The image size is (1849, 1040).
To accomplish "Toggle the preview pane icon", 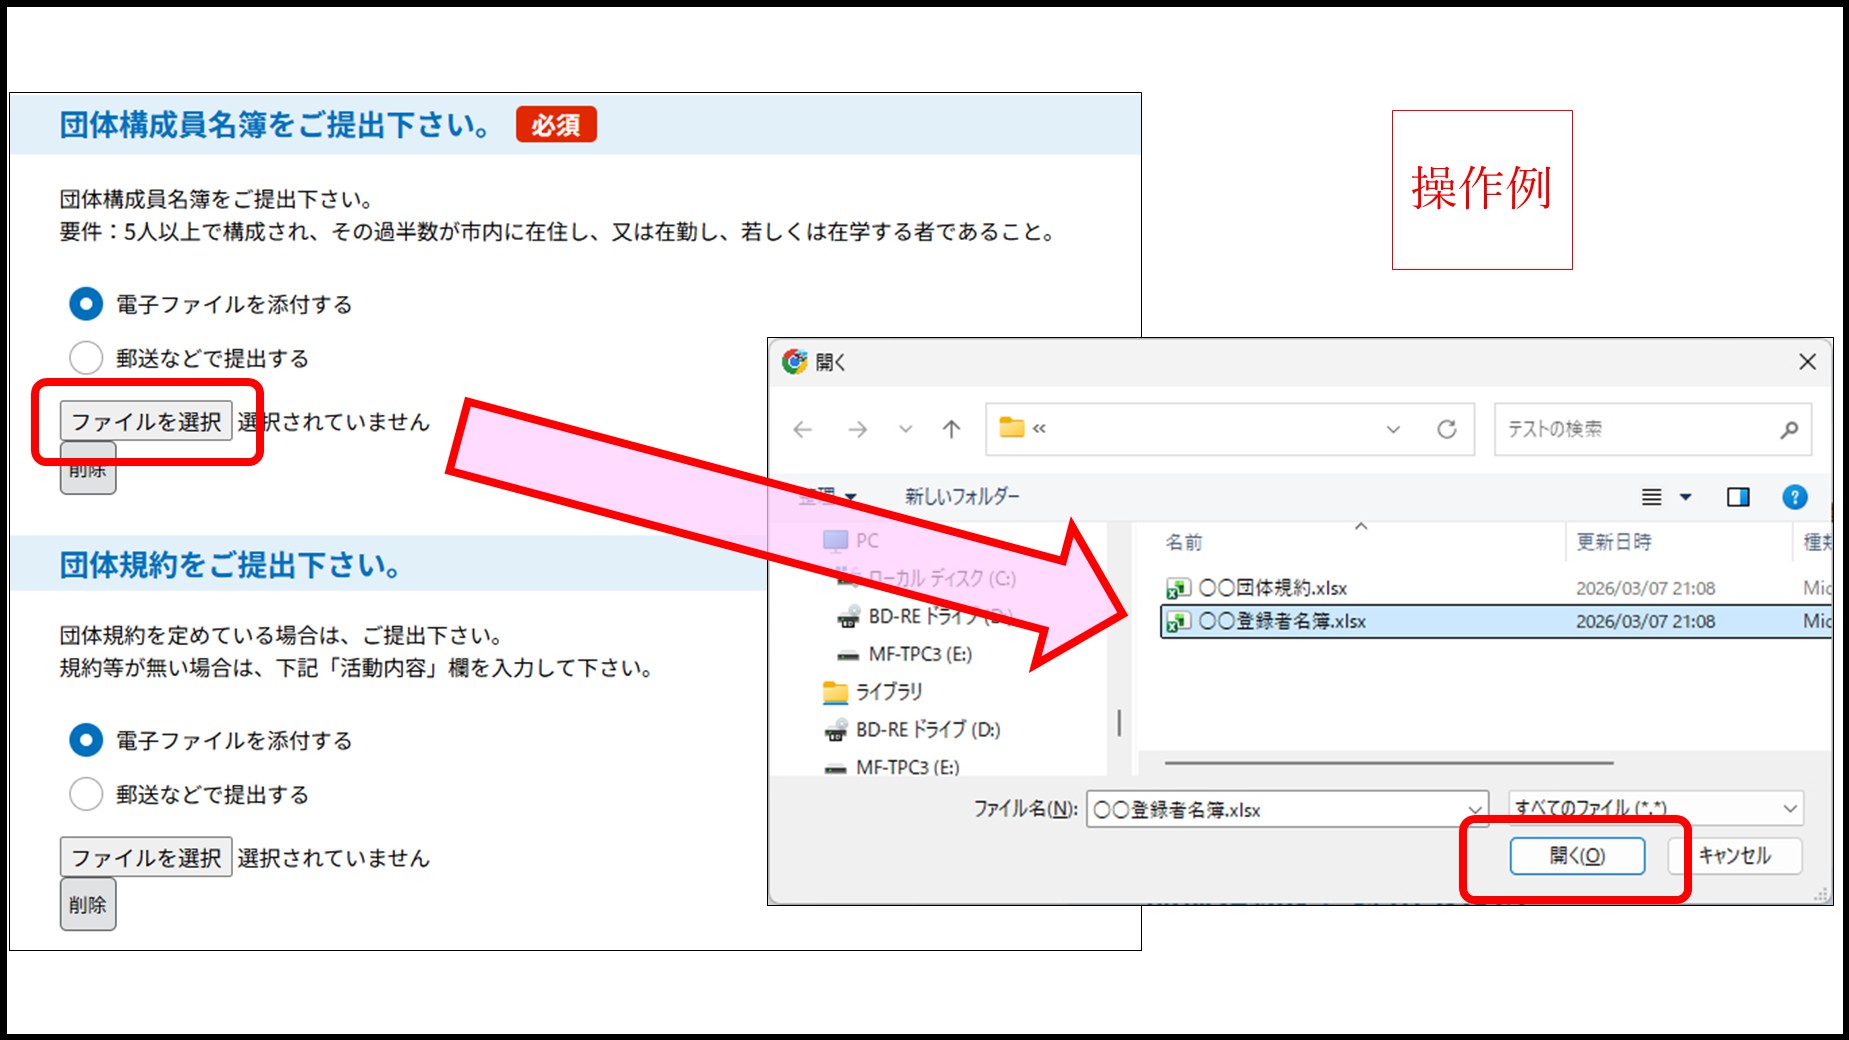I will (x=1738, y=497).
